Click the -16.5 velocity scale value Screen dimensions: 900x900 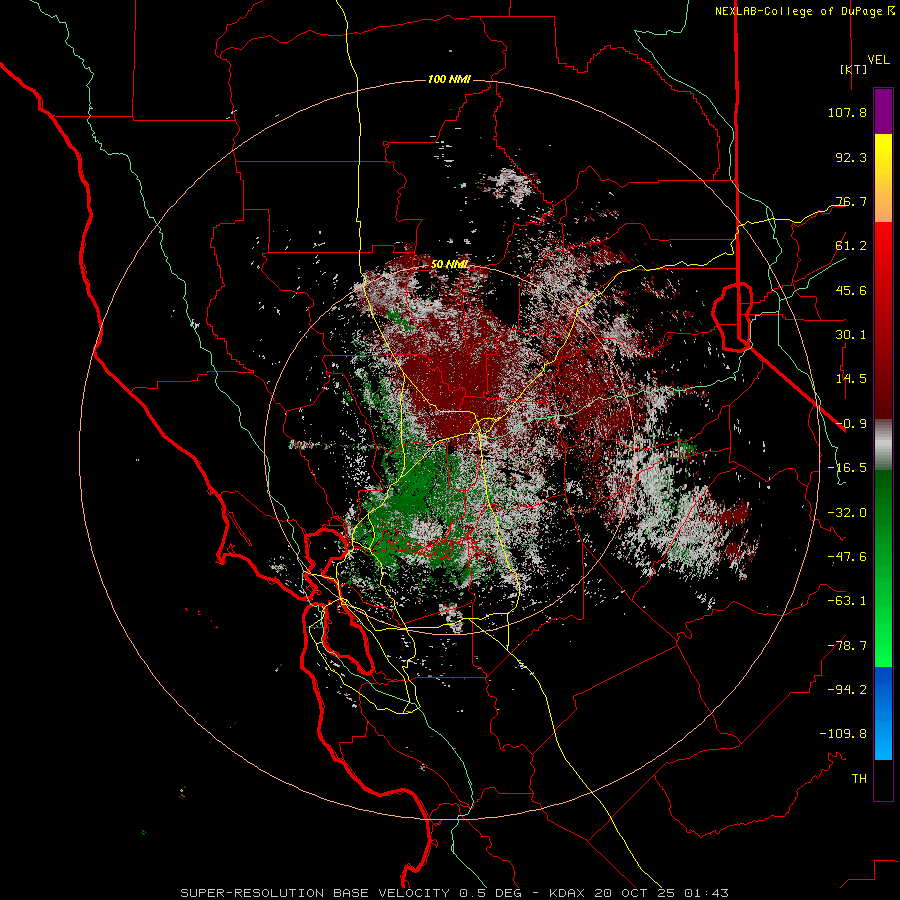pos(847,468)
